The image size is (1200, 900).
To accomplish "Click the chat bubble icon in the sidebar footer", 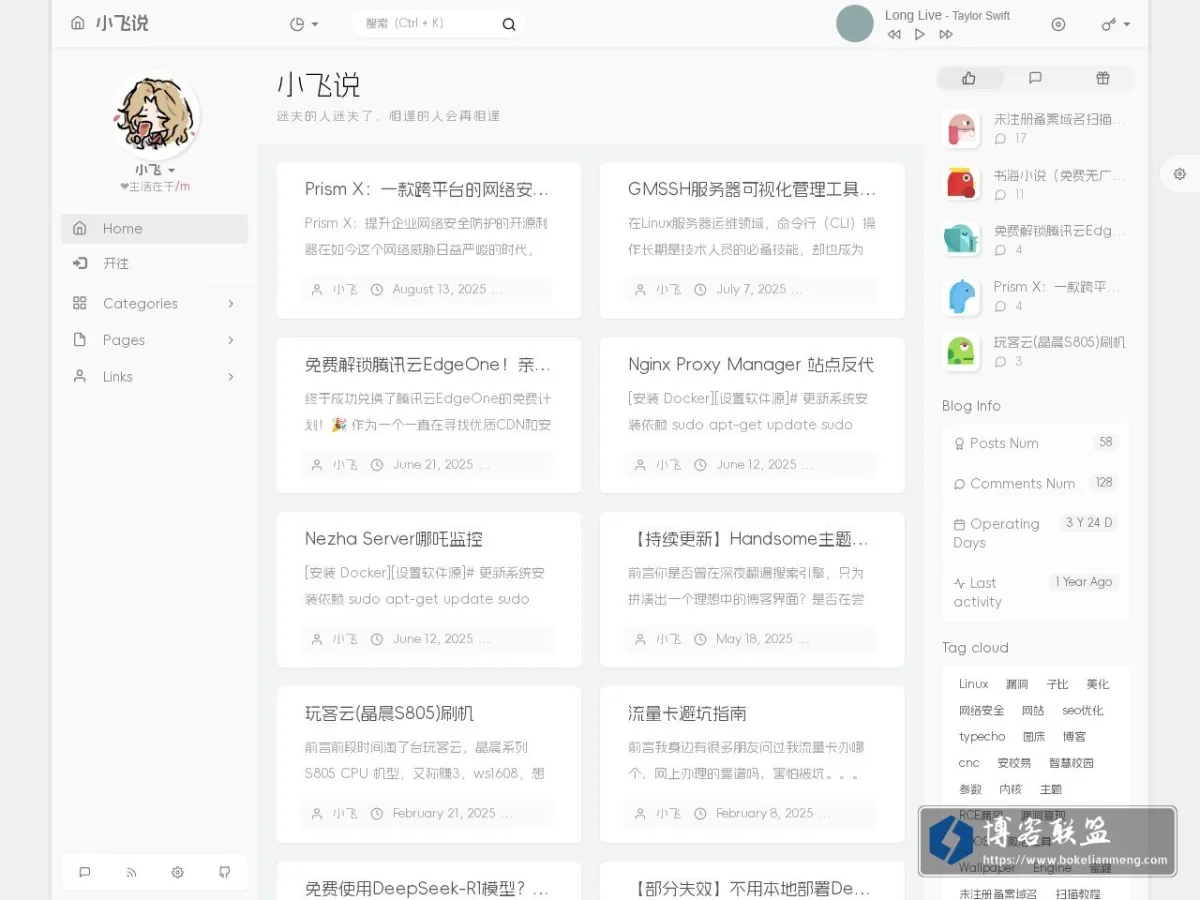I will 85,872.
